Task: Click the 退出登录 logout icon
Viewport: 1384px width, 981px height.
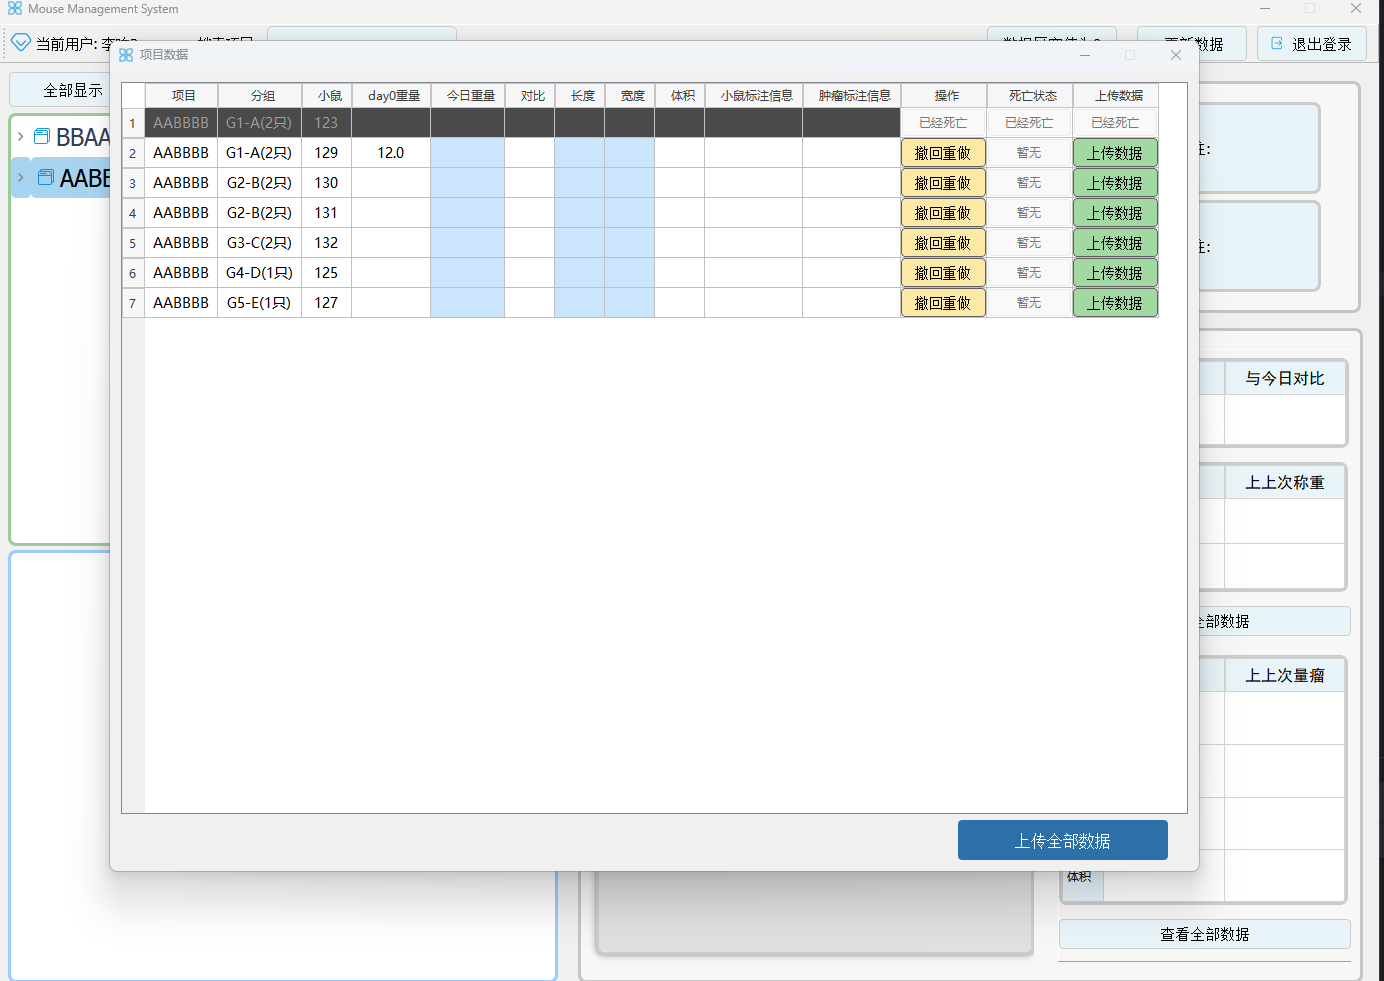Action: (x=1277, y=43)
